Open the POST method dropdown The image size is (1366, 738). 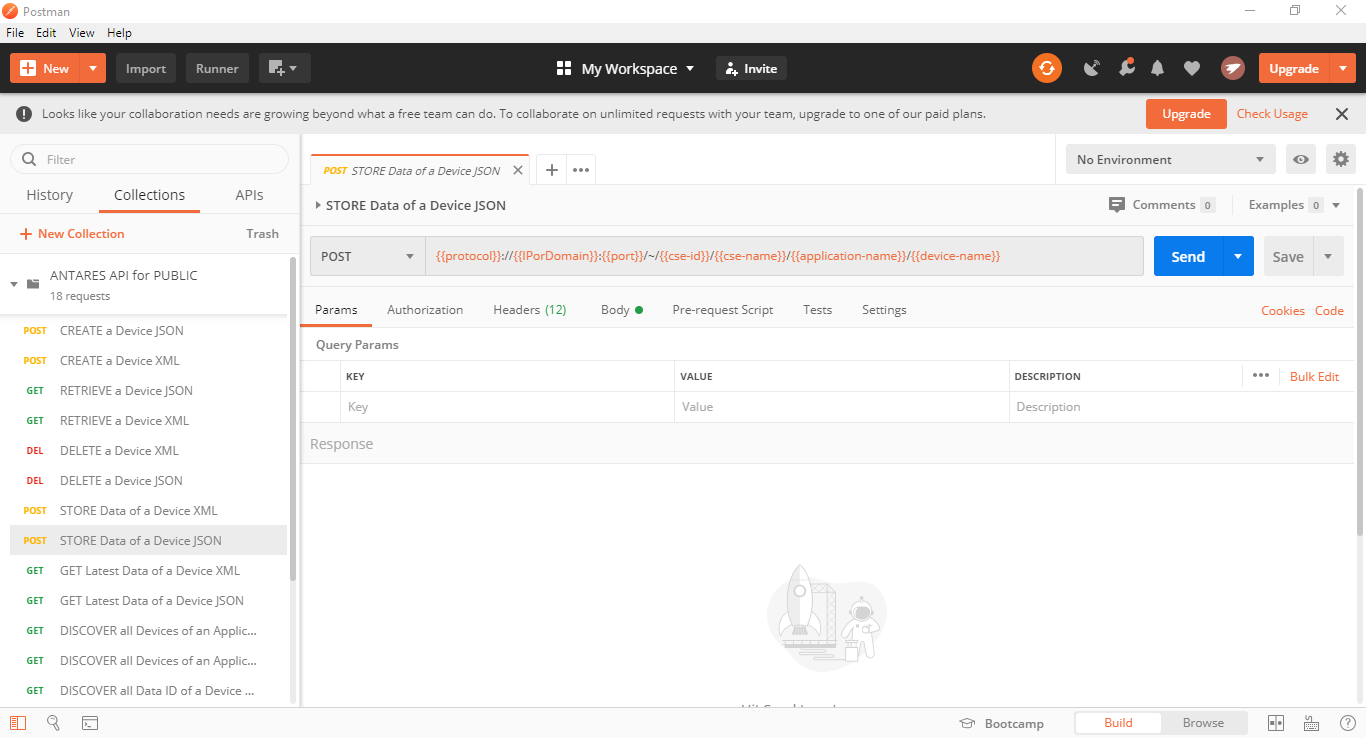click(367, 256)
